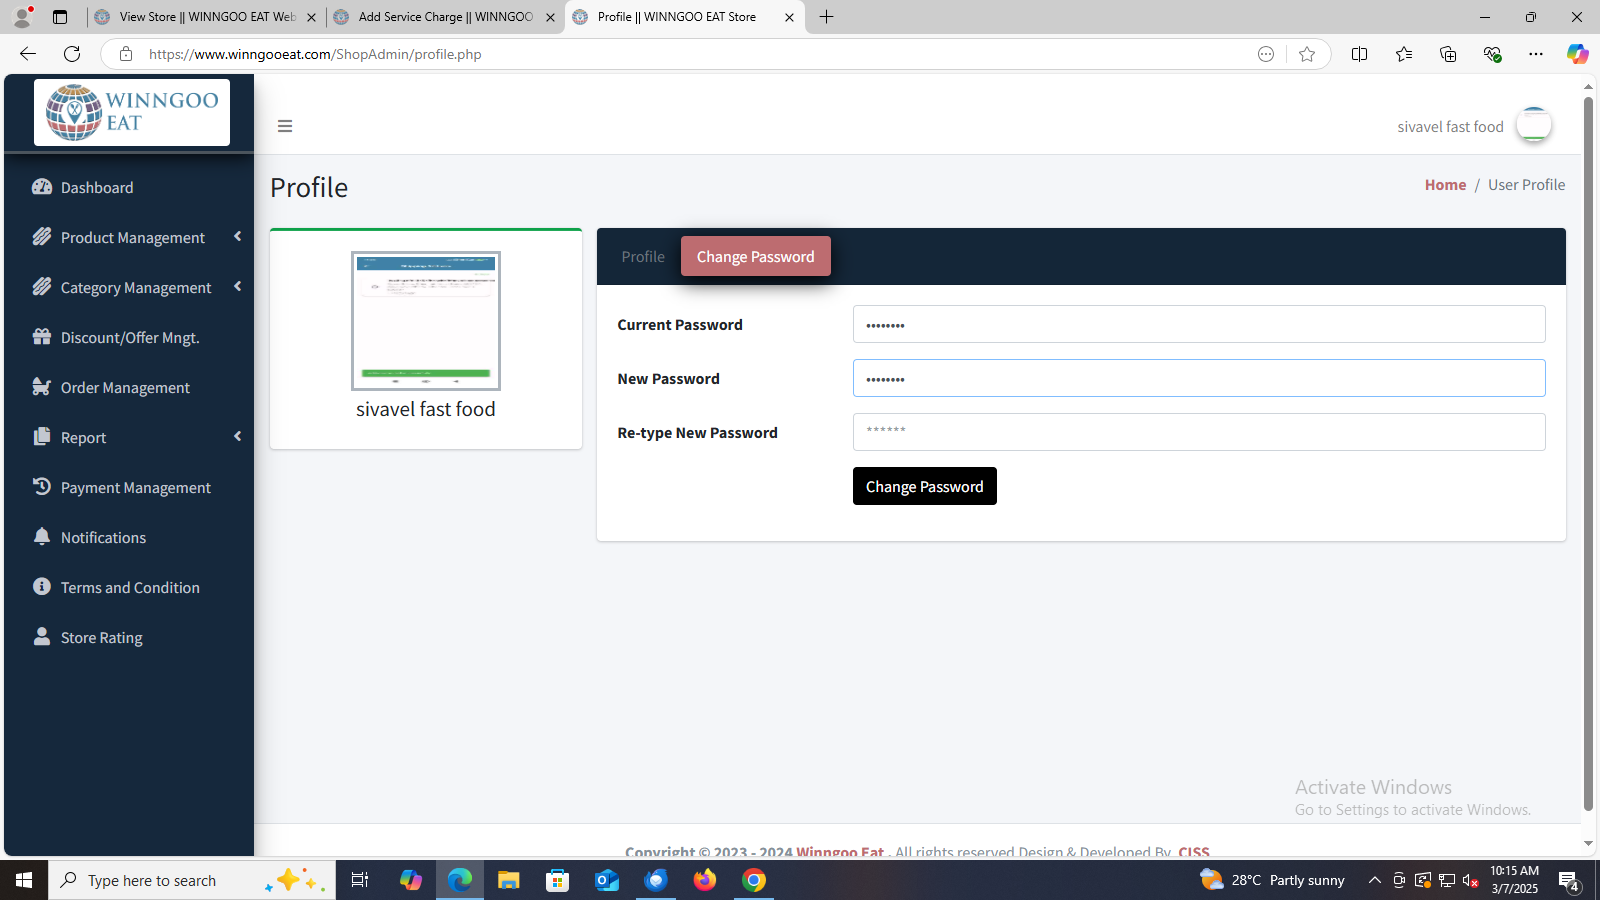Open File Explorer from the taskbar
This screenshot has width=1600, height=900.
point(509,880)
